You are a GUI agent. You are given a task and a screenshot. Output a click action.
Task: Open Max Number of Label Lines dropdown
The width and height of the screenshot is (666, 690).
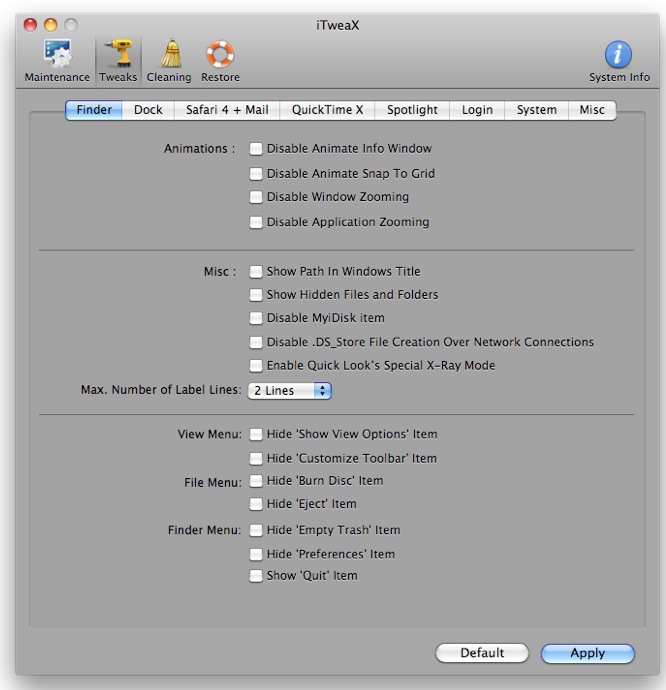tap(290, 391)
